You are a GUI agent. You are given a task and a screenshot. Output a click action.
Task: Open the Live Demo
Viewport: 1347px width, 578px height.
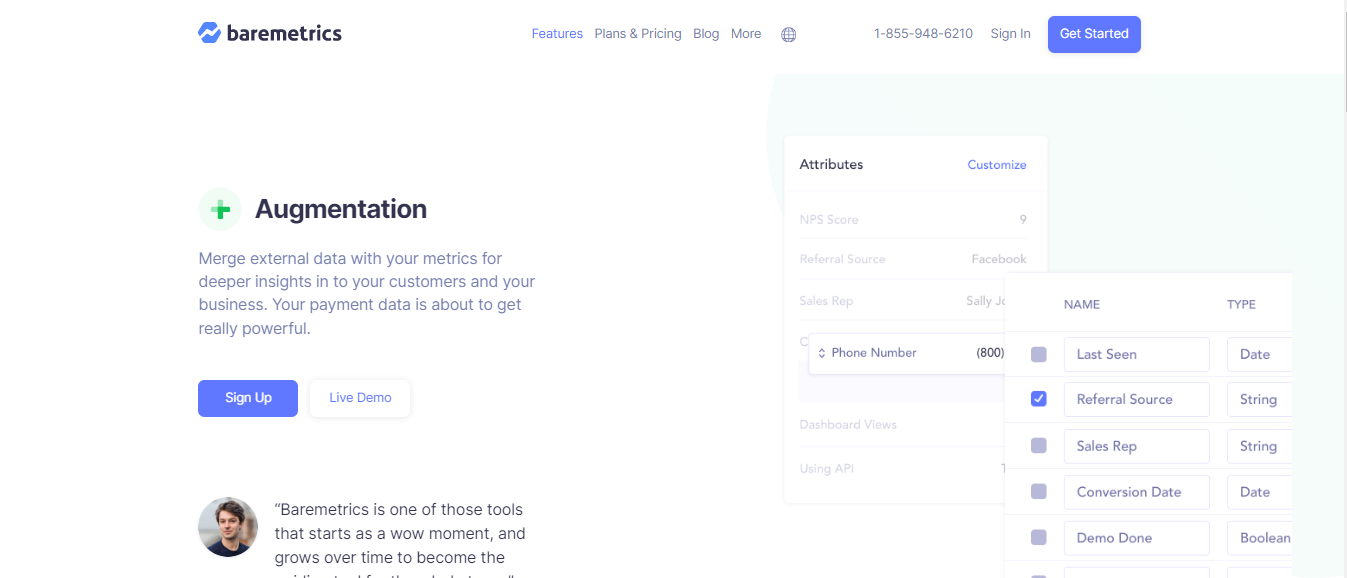click(359, 398)
